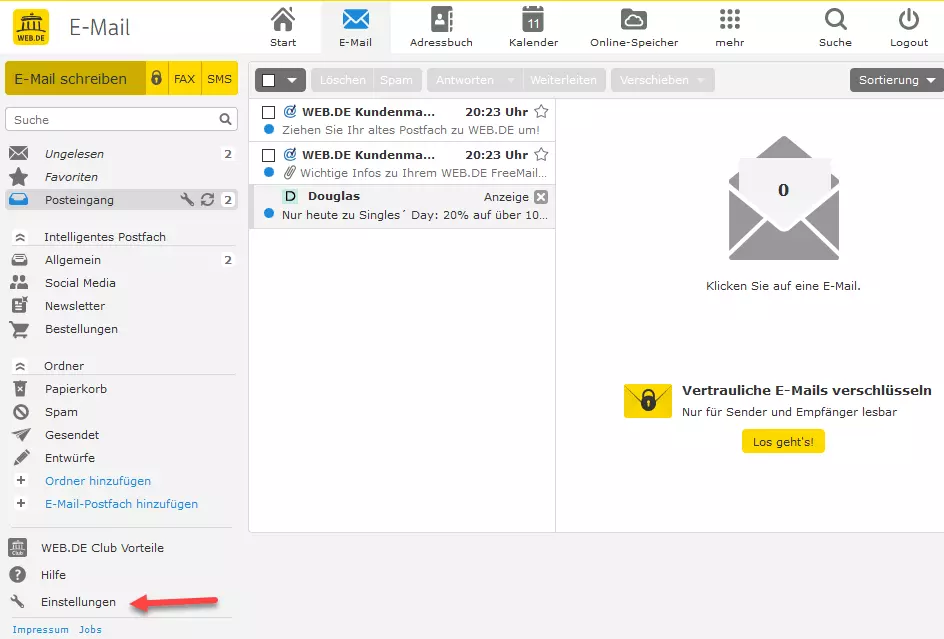Toggle unread dot on 'Ziehen Sie Ihr altes Postfach' email

pos(269,129)
